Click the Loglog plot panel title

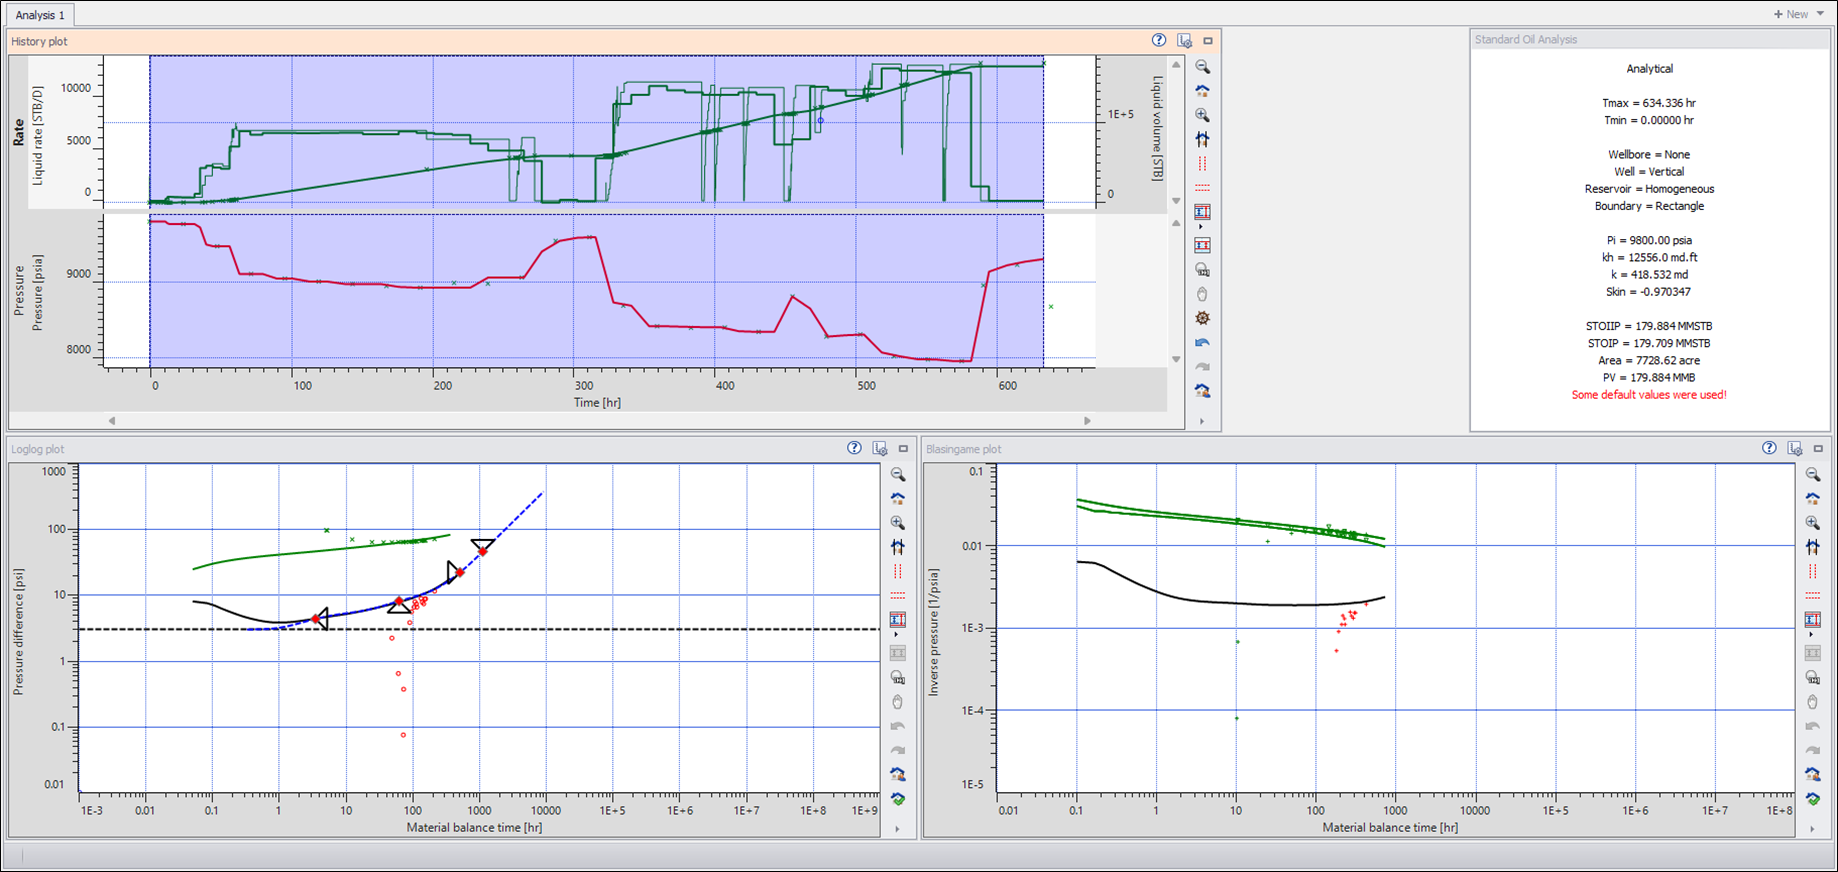[37, 449]
